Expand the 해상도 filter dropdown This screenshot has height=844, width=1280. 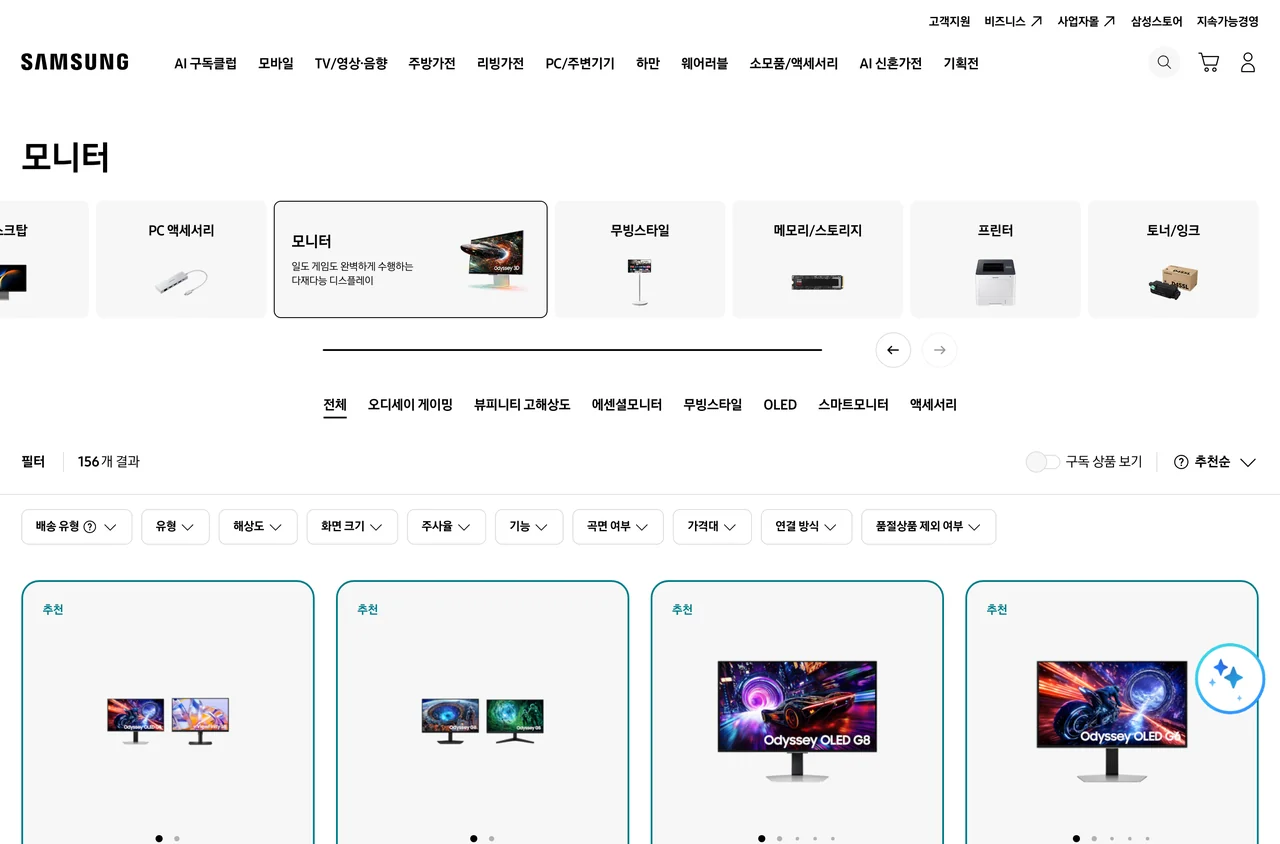[258, 527]
